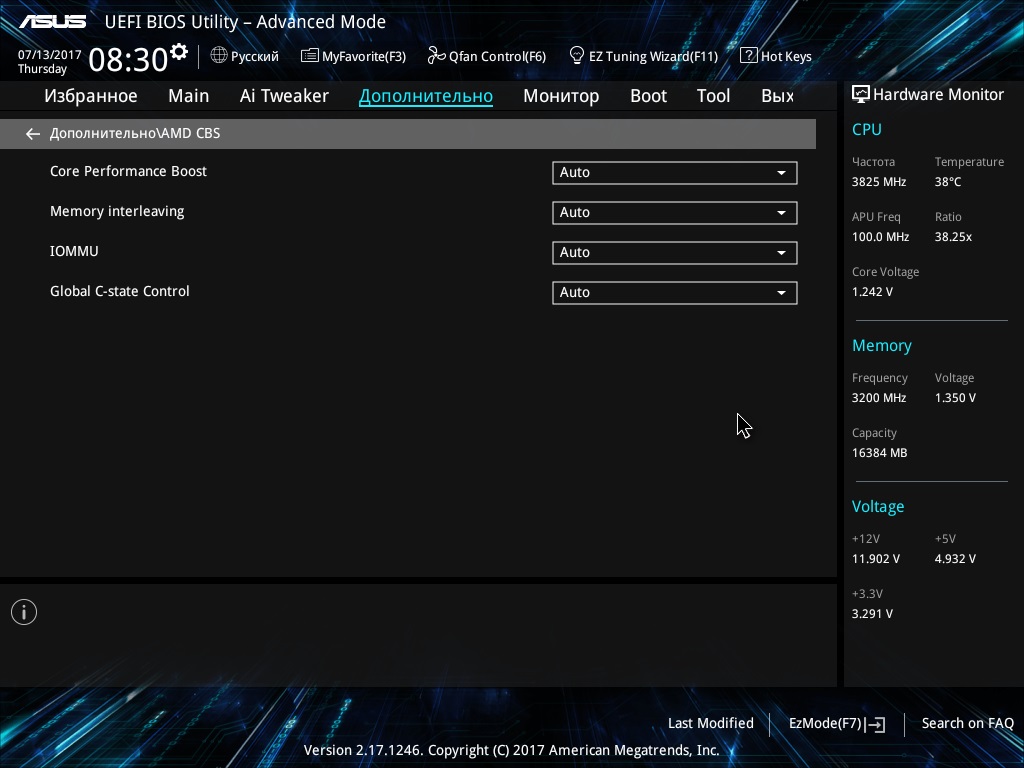
Task: Click the 08:30 clock display
Action: (129, 60)
